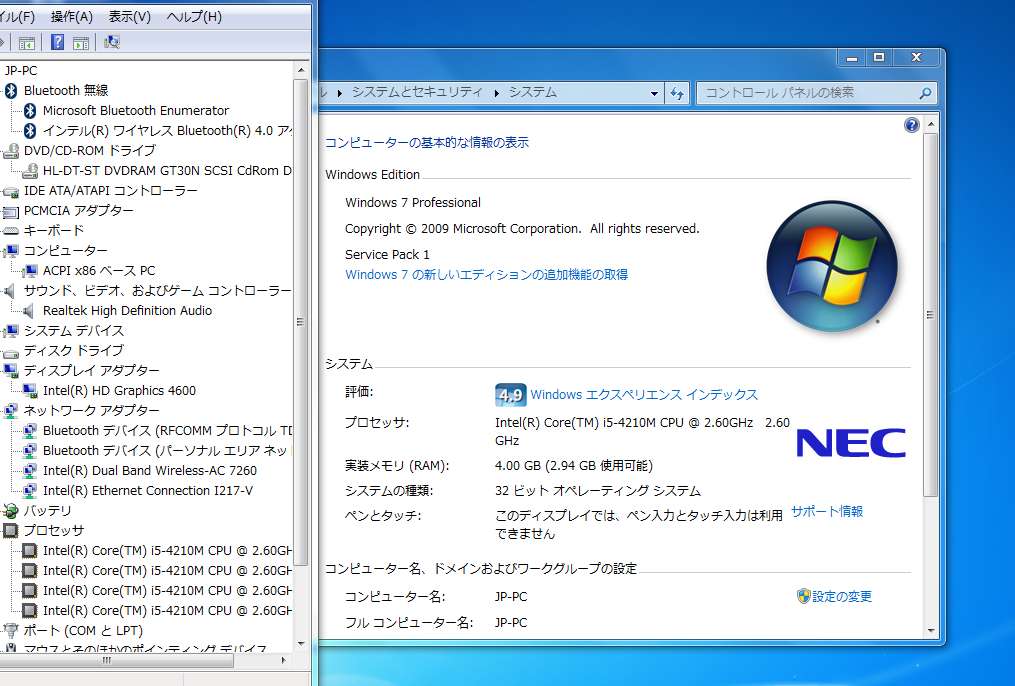
Task: Select ACPI x86 ベース PC entry
Action: pos(99,271)
